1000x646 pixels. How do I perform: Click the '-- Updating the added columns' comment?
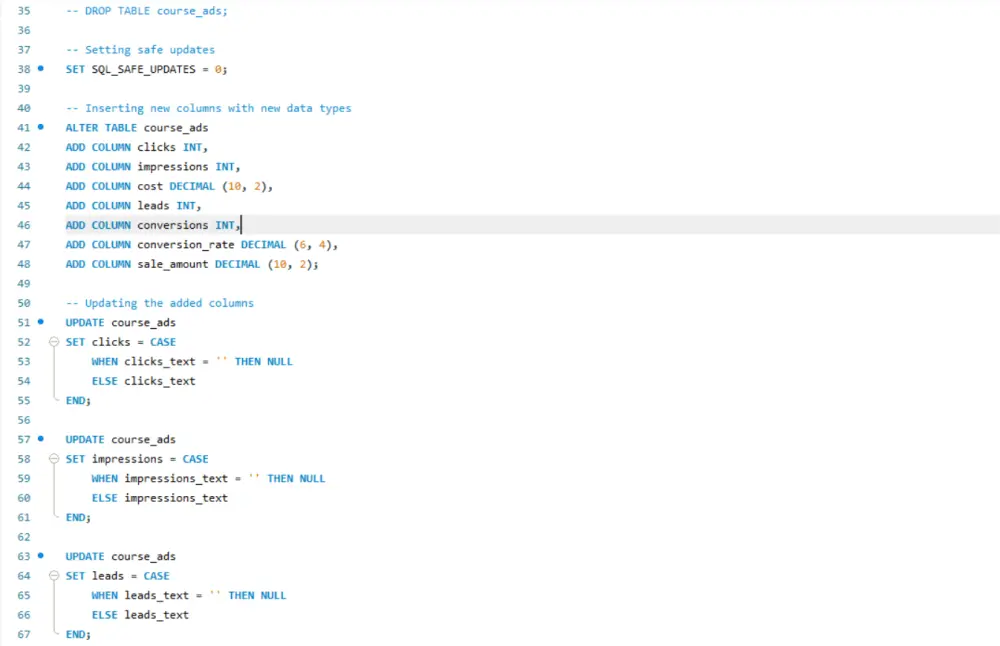(160, 303)
